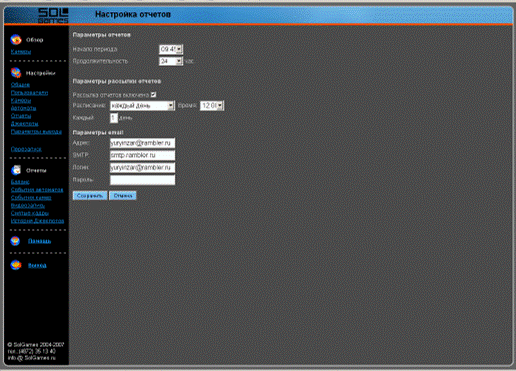516x371 pixels.
Task: Click the Сохранить button
Action: (90, 196)
